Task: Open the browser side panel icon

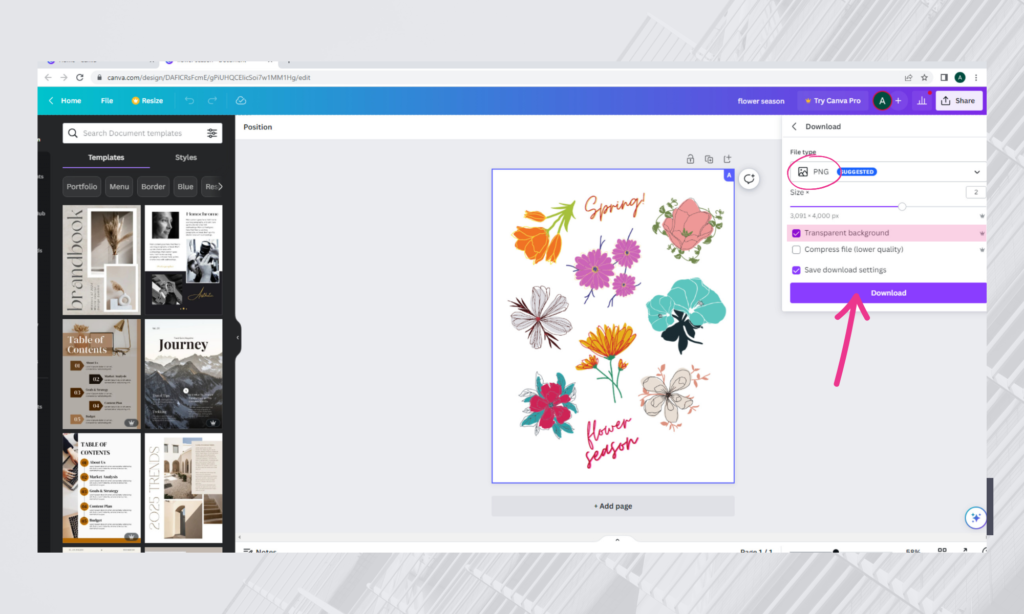Action: (944, 77)
